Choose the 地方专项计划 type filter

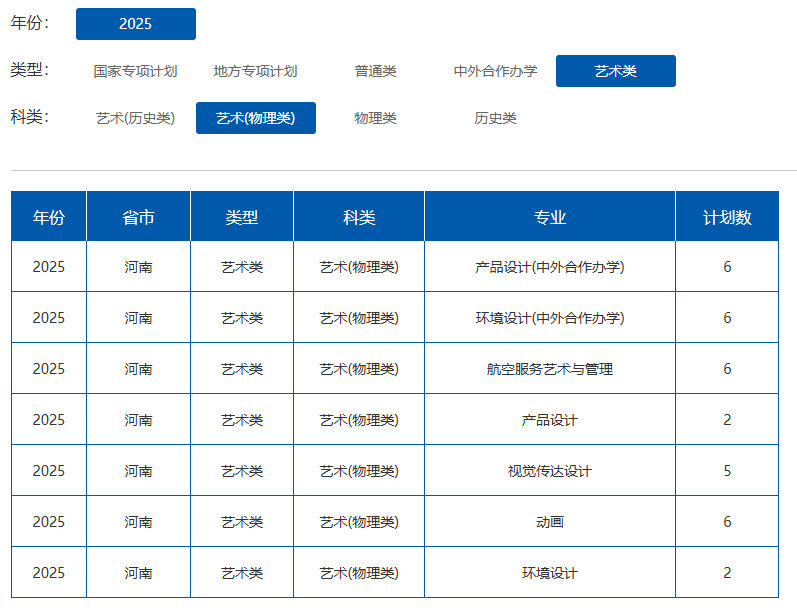pyautogui.click(x=256, y=71)
